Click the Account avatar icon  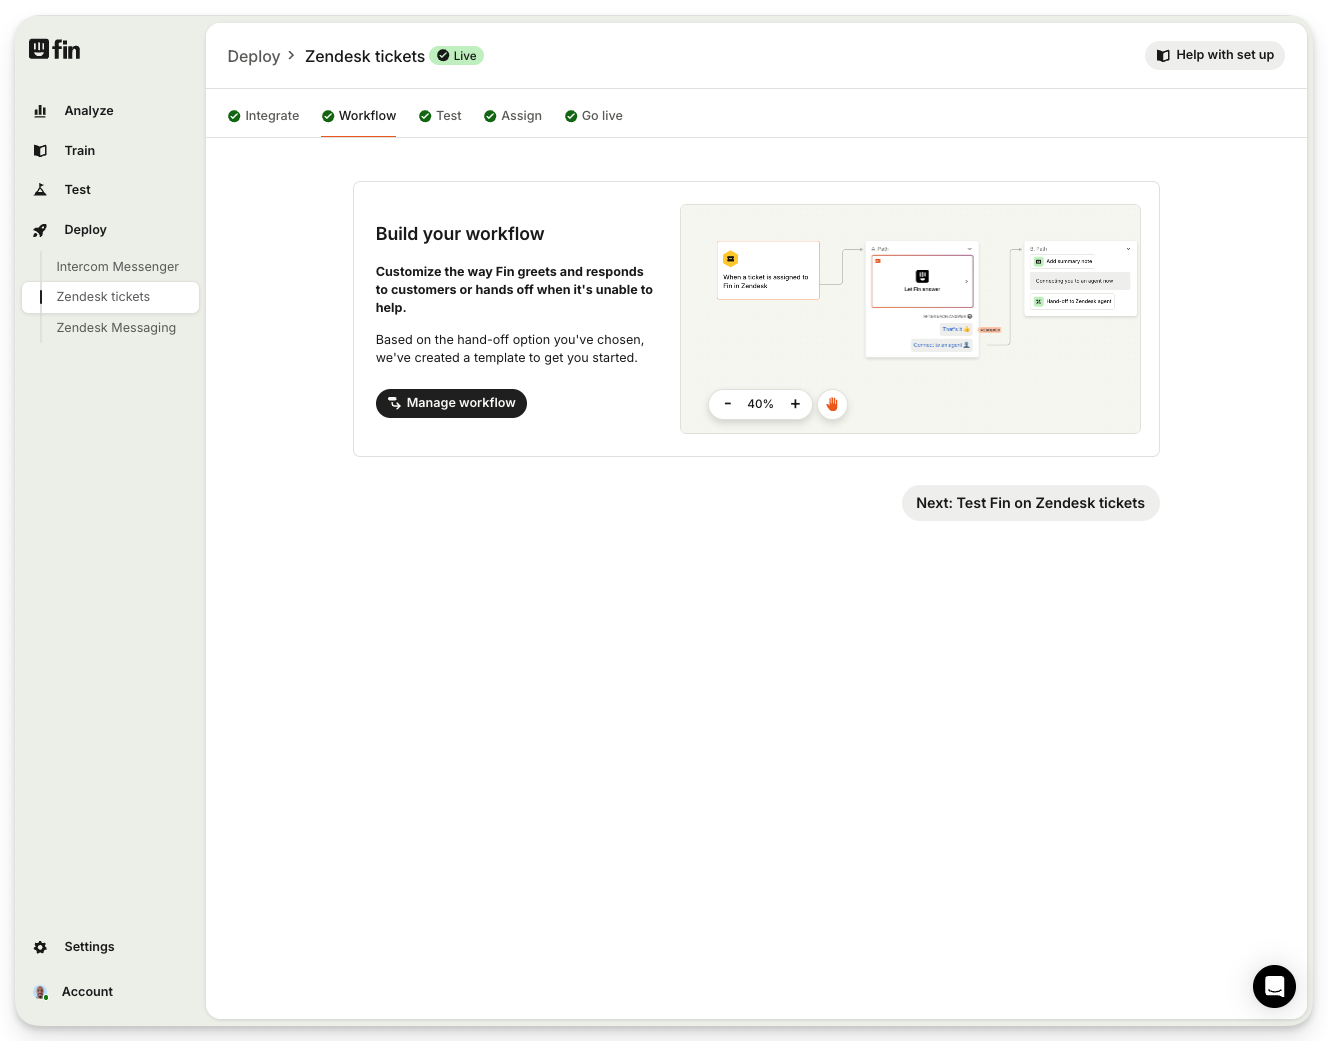(x=41, y=992)
